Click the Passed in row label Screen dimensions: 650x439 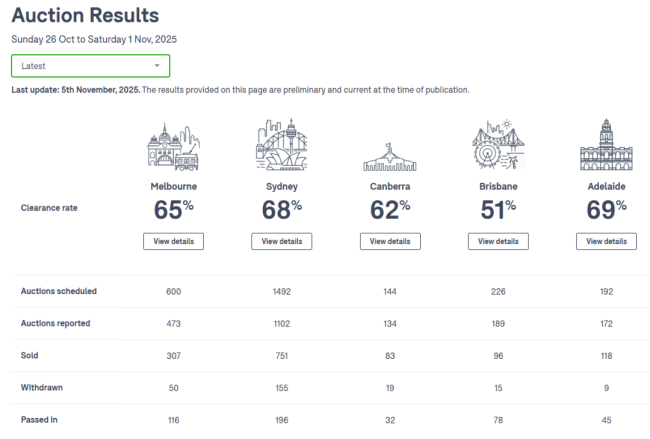click(39, 420)
